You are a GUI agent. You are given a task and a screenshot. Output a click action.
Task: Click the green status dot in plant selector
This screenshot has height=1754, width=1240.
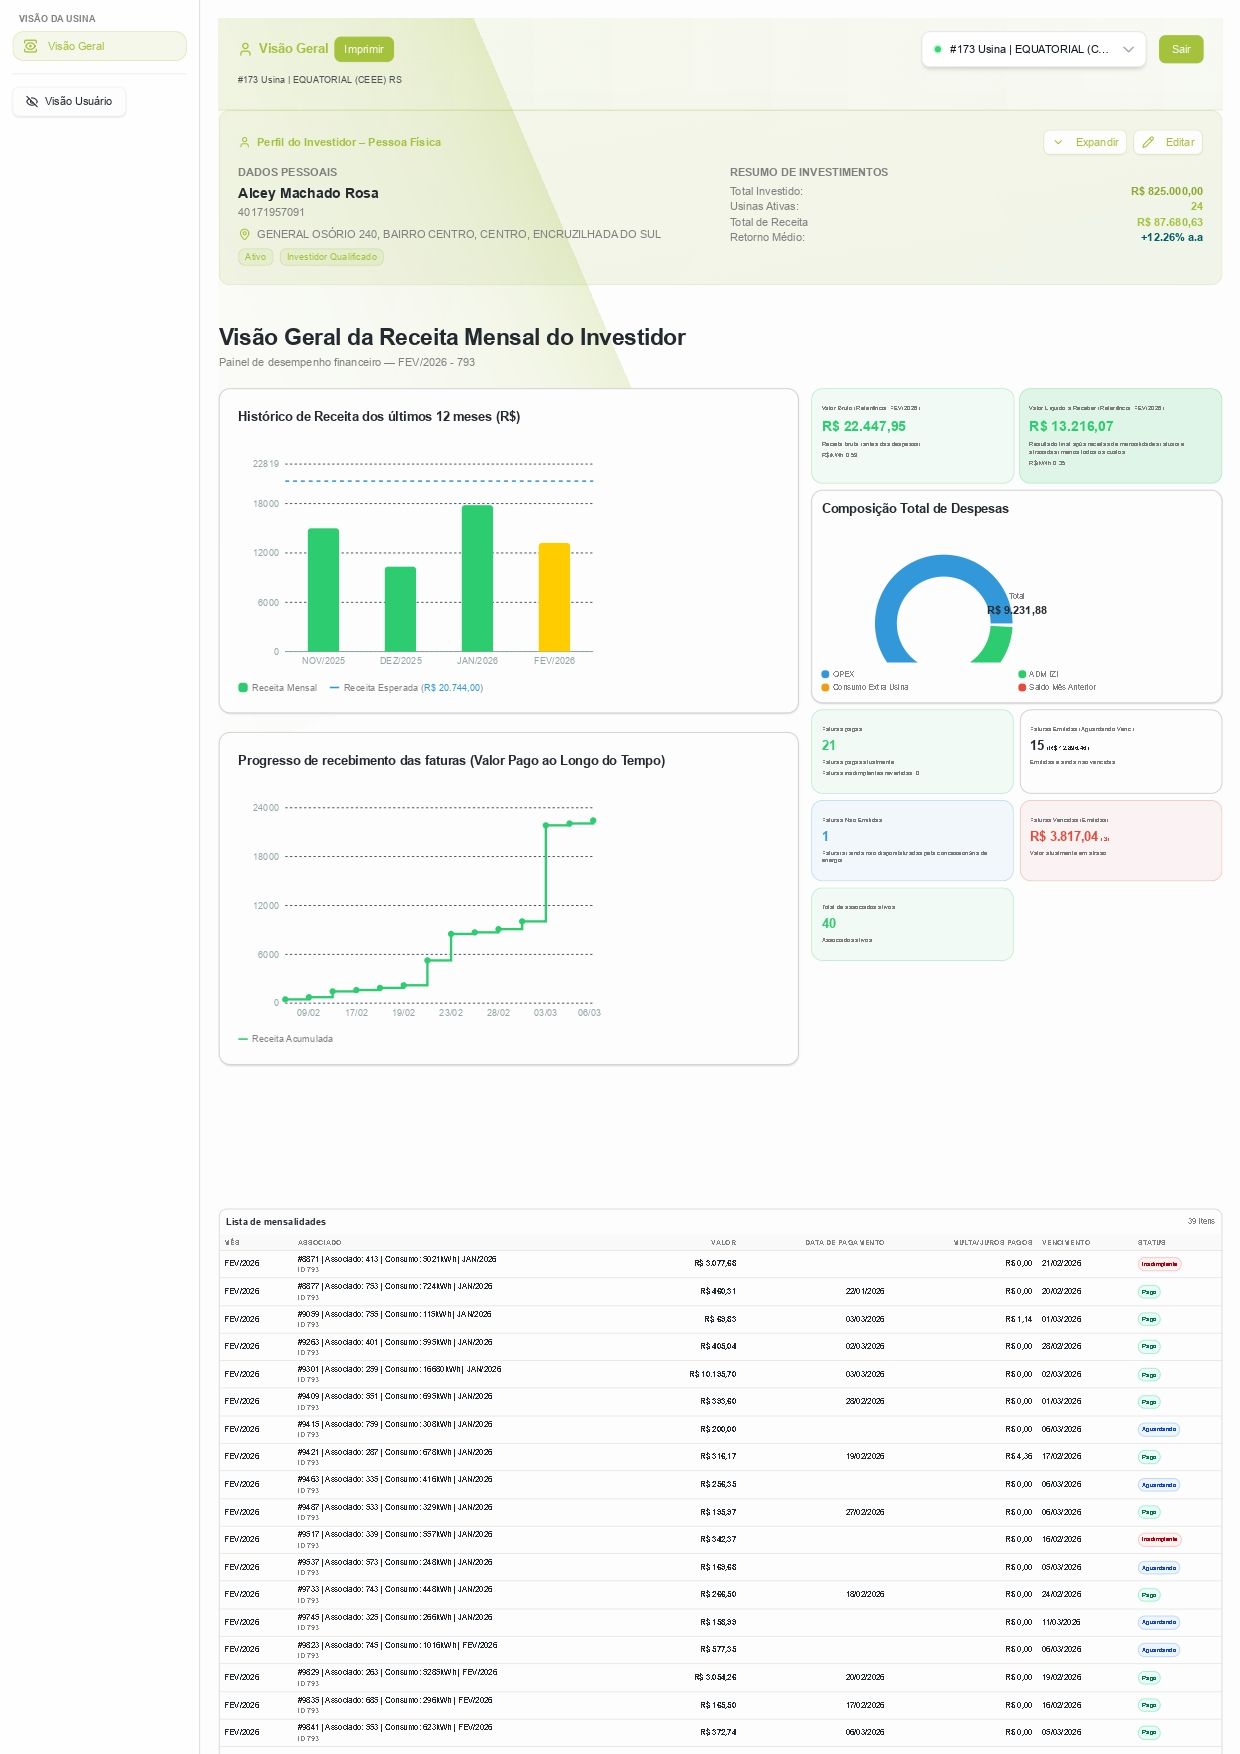point(937,49)
